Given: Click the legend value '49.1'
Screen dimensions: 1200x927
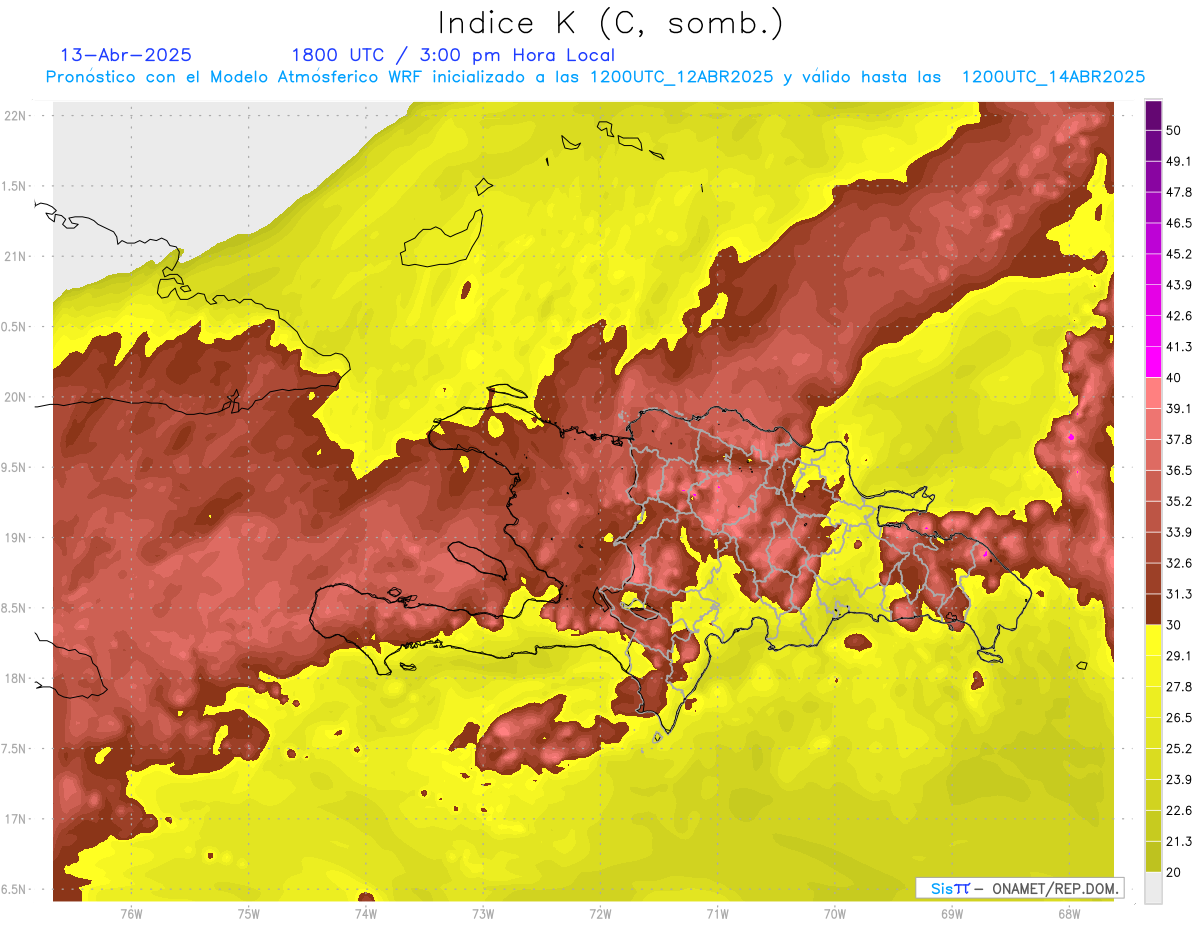Looking at the screenshot, I should pos(1179,161).
